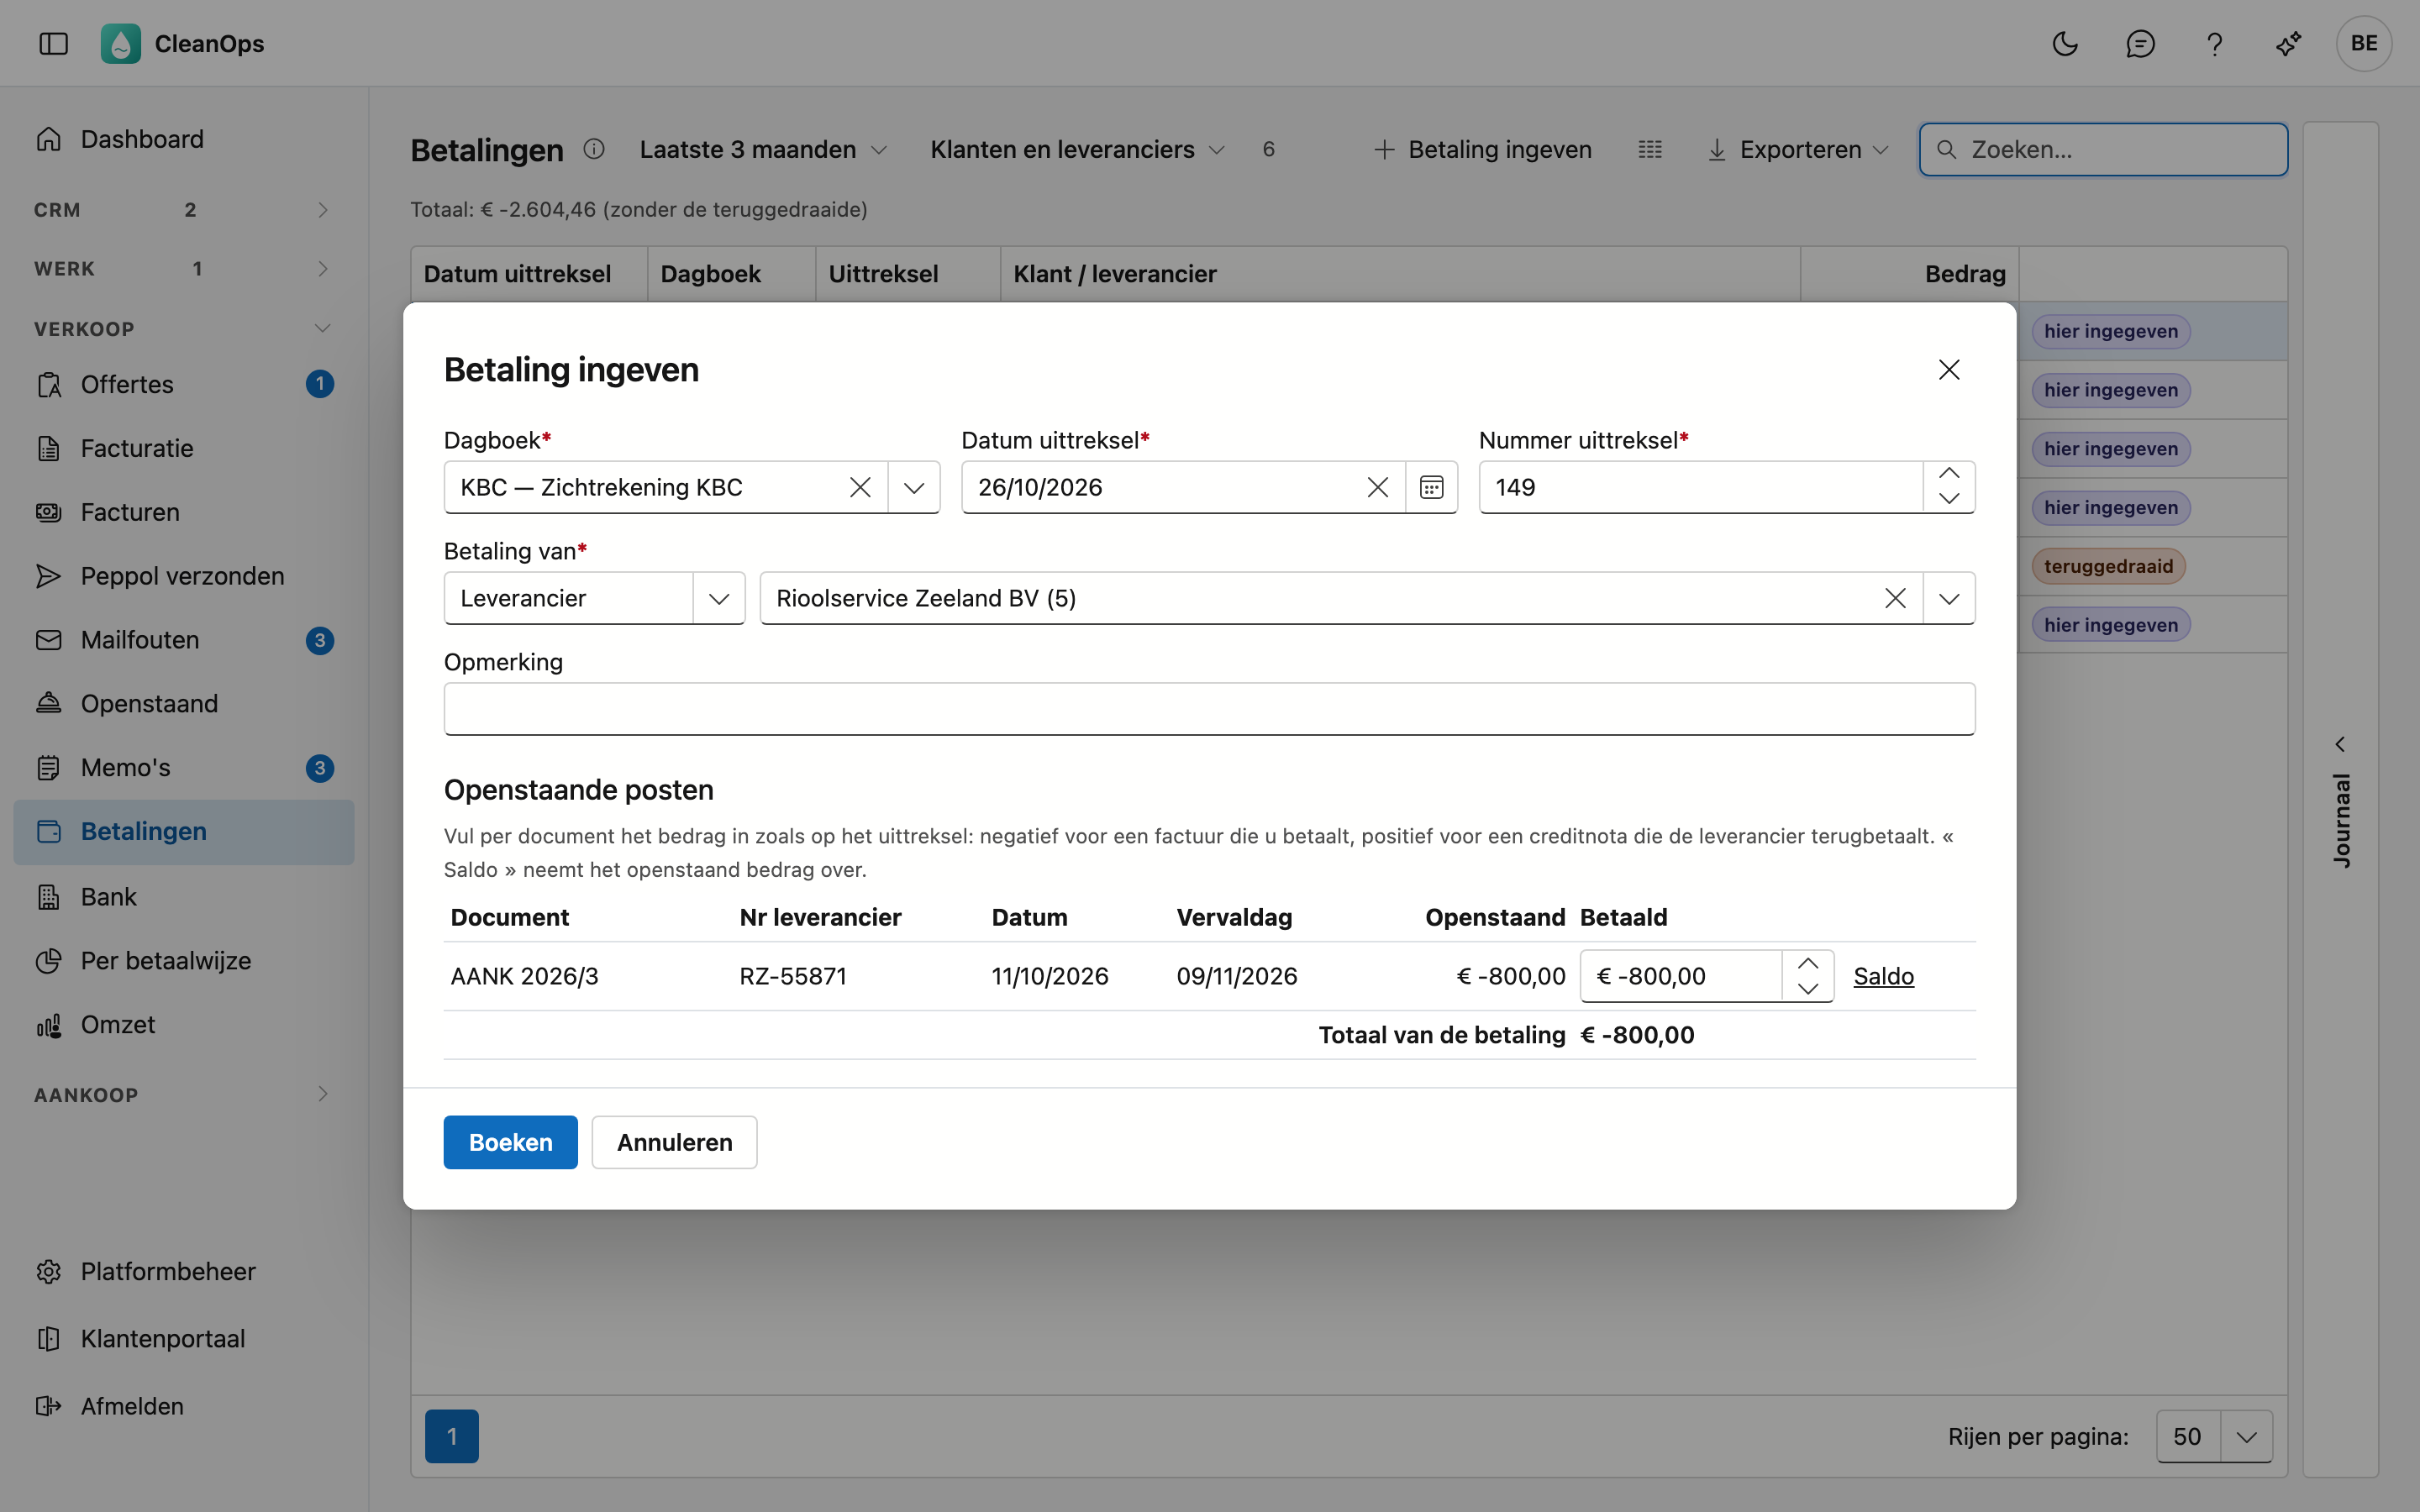Click the Annuleren button

point(674,1142)
